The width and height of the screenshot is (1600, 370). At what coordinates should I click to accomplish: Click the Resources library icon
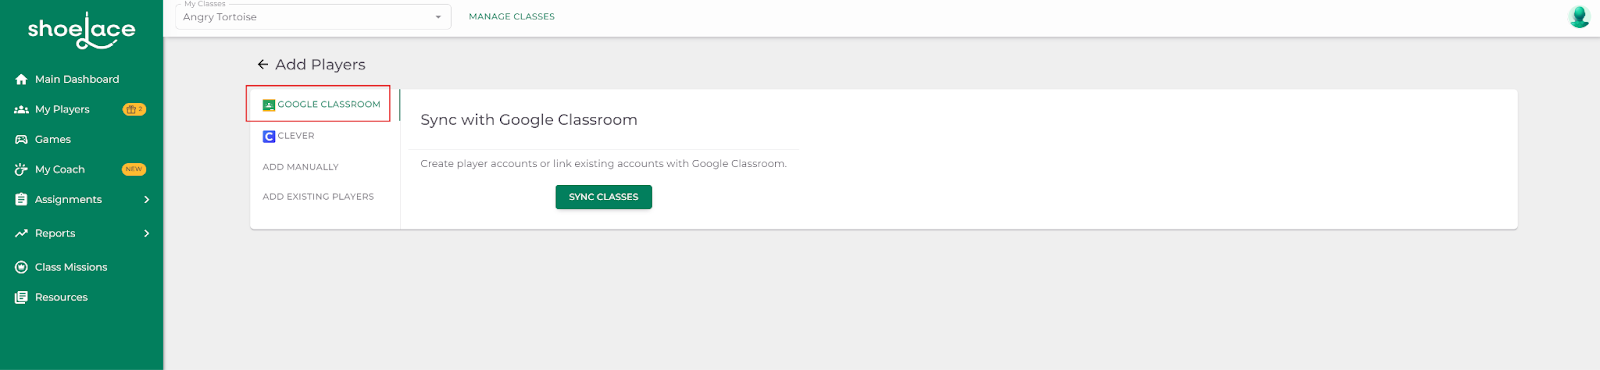[x=21, y=297]
